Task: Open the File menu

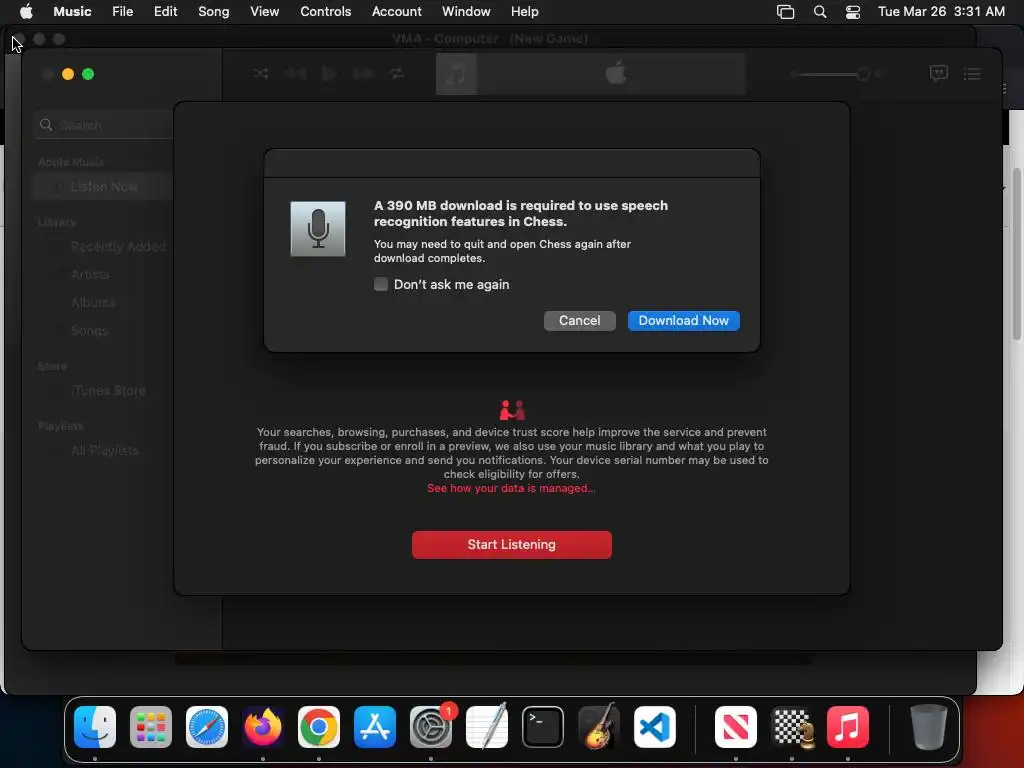Action: pos(122,12)
